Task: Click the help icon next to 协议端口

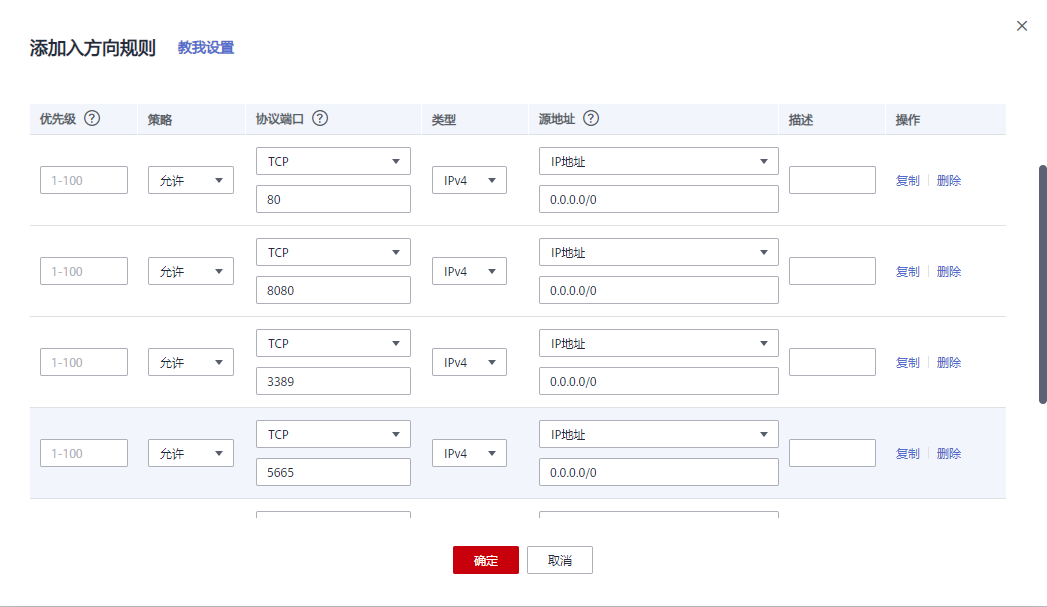Action: [320, 118]
